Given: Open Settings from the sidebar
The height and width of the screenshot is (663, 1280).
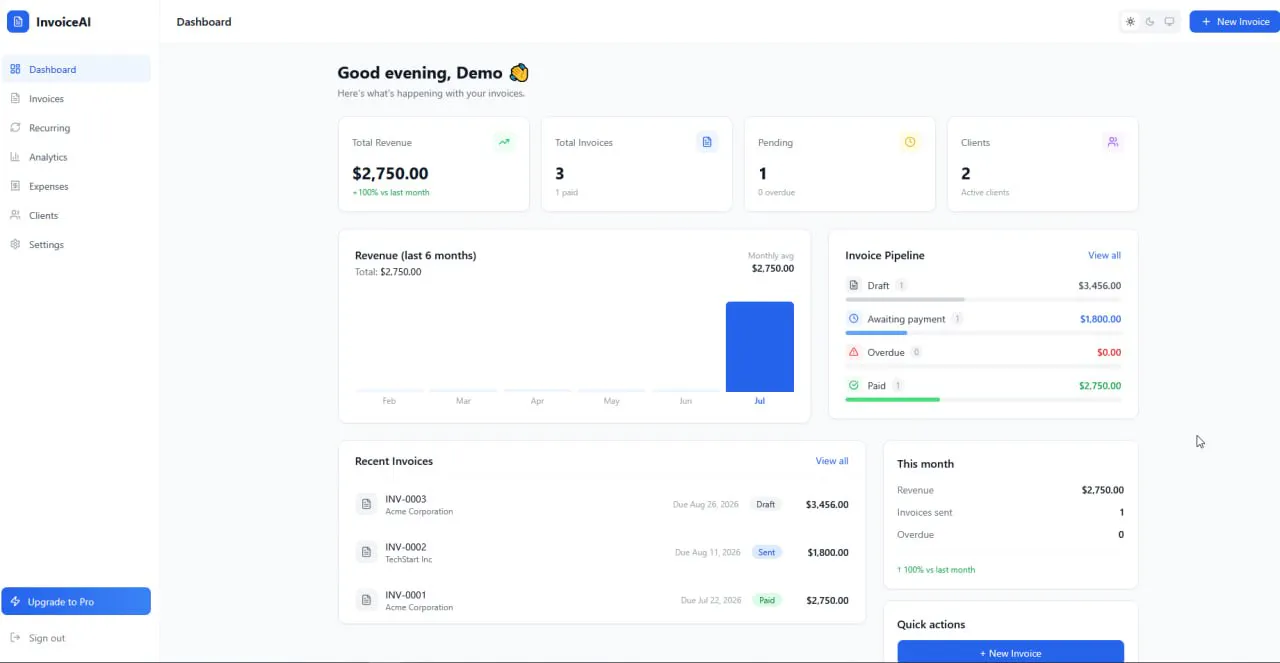Looking at the screenshot, I should (76, 243).
